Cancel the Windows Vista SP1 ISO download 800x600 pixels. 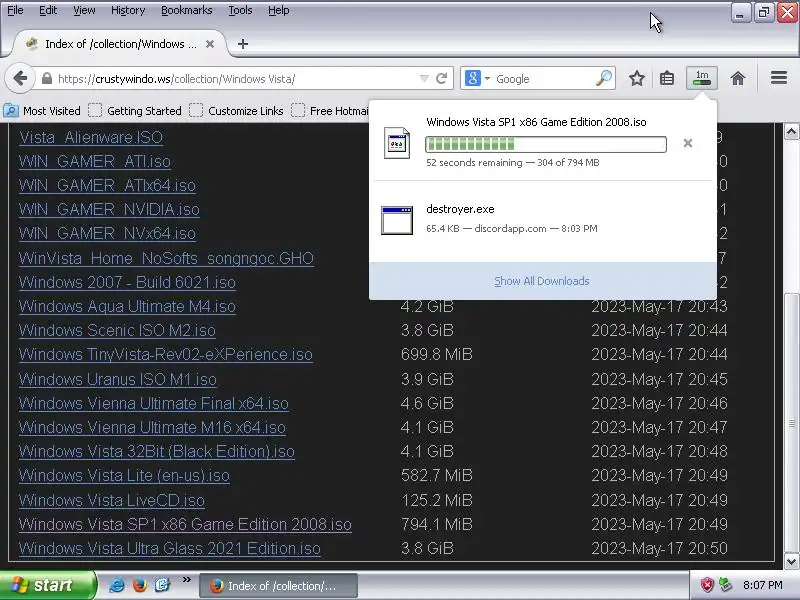tap(688, 143)
